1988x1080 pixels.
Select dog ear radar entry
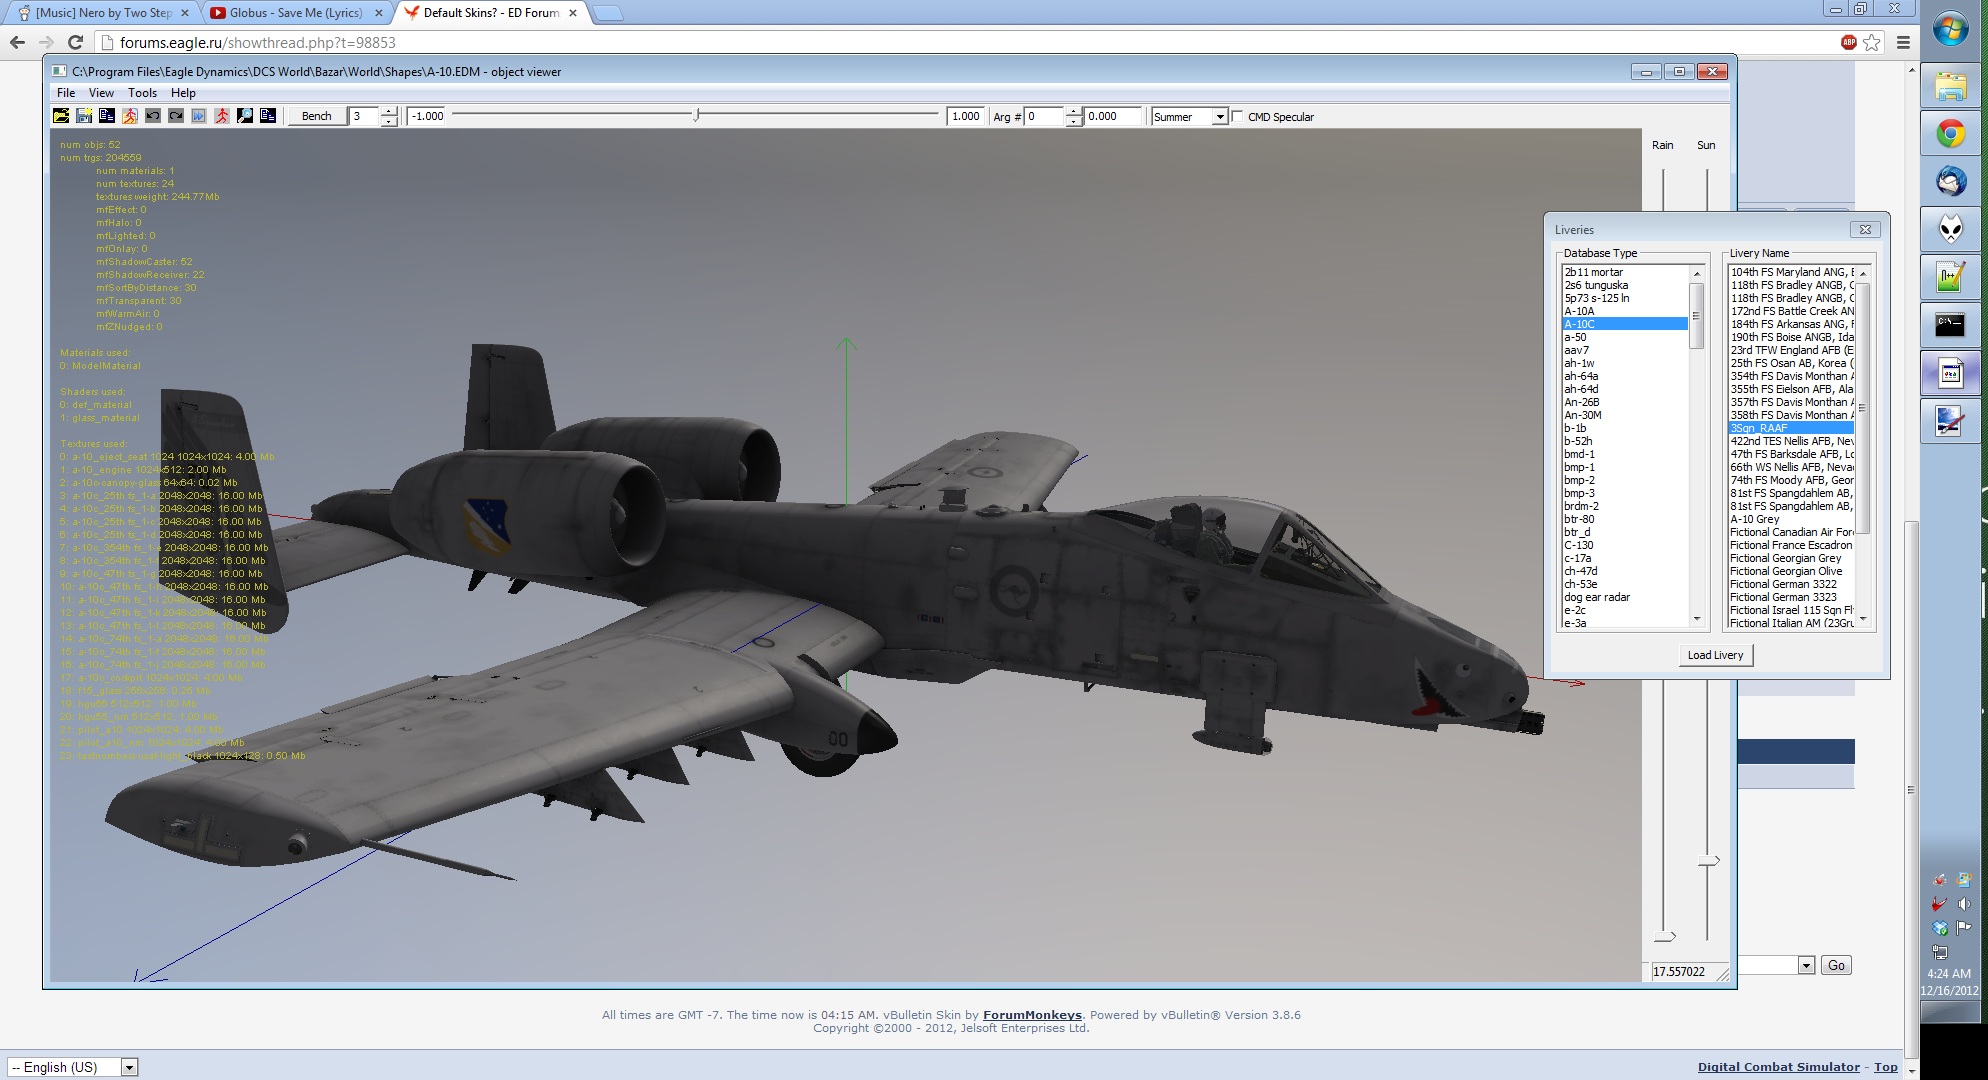[1625, 597]
